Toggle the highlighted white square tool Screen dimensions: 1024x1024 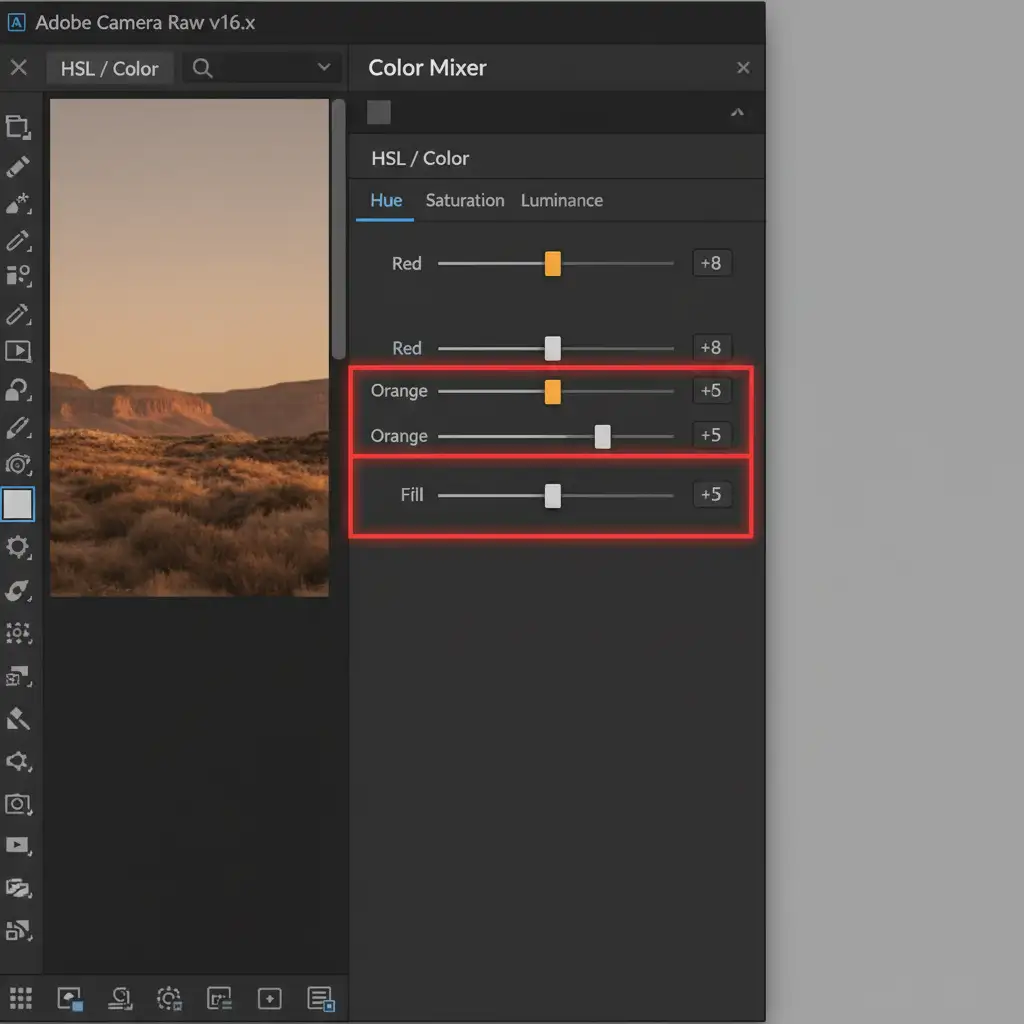[18, 505]
